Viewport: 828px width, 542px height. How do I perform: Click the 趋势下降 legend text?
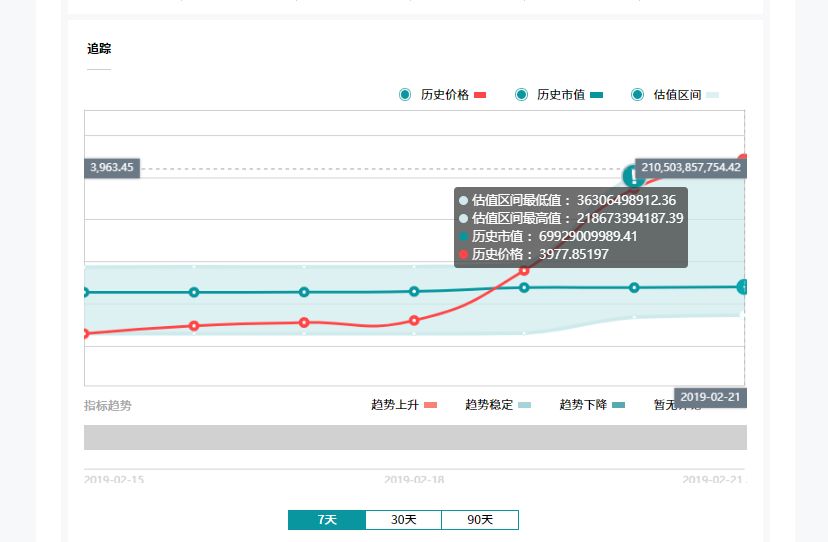583,405
